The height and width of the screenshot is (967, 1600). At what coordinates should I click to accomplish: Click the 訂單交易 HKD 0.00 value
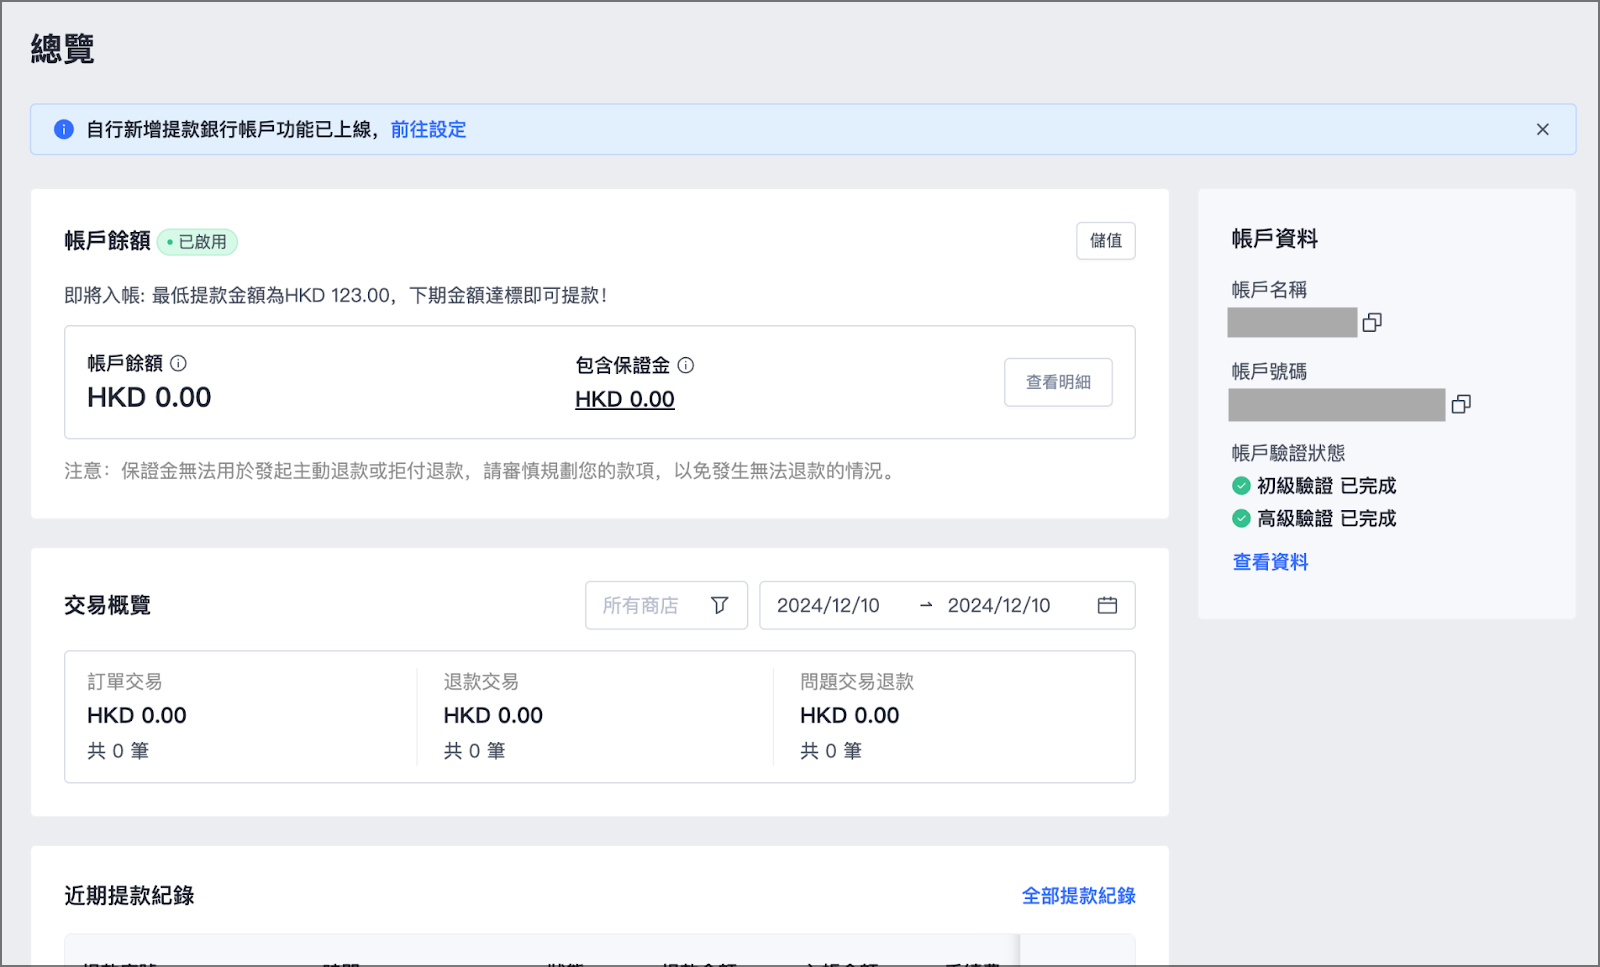pyautogui.click(x=137, y=715)
